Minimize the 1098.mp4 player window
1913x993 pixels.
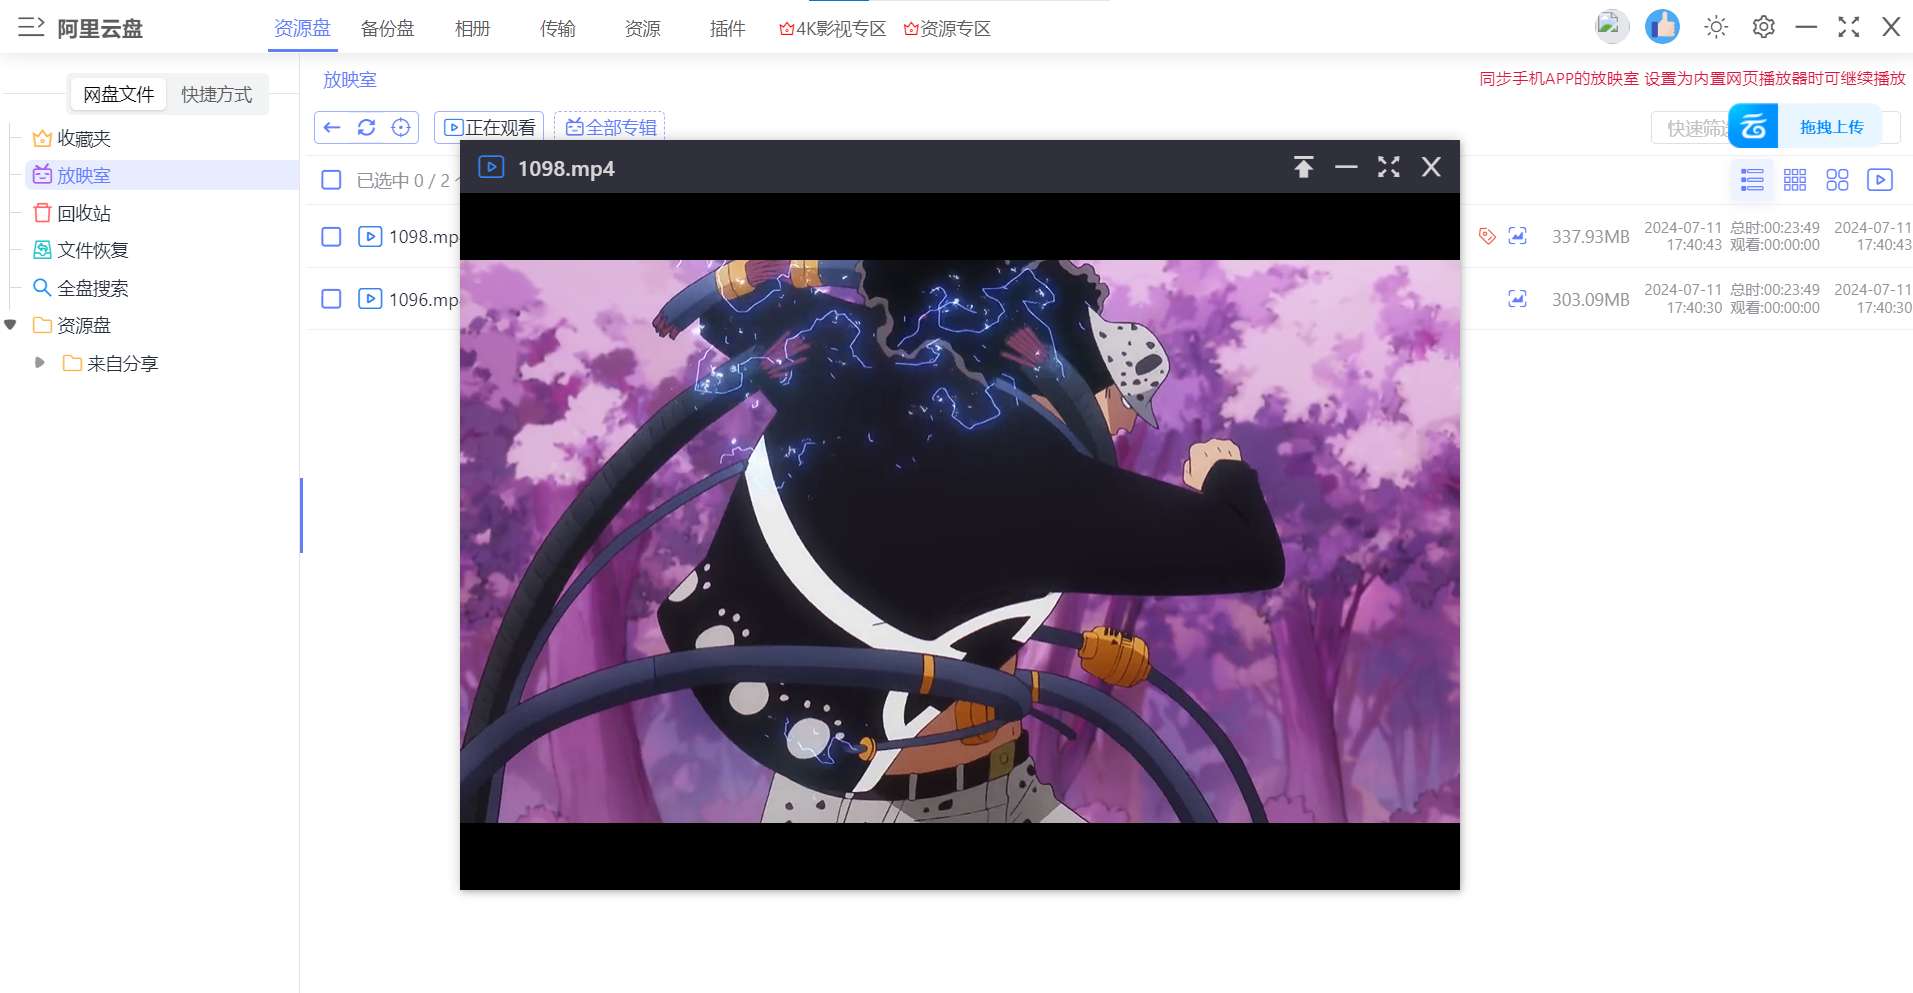(x=1346, y=167)
